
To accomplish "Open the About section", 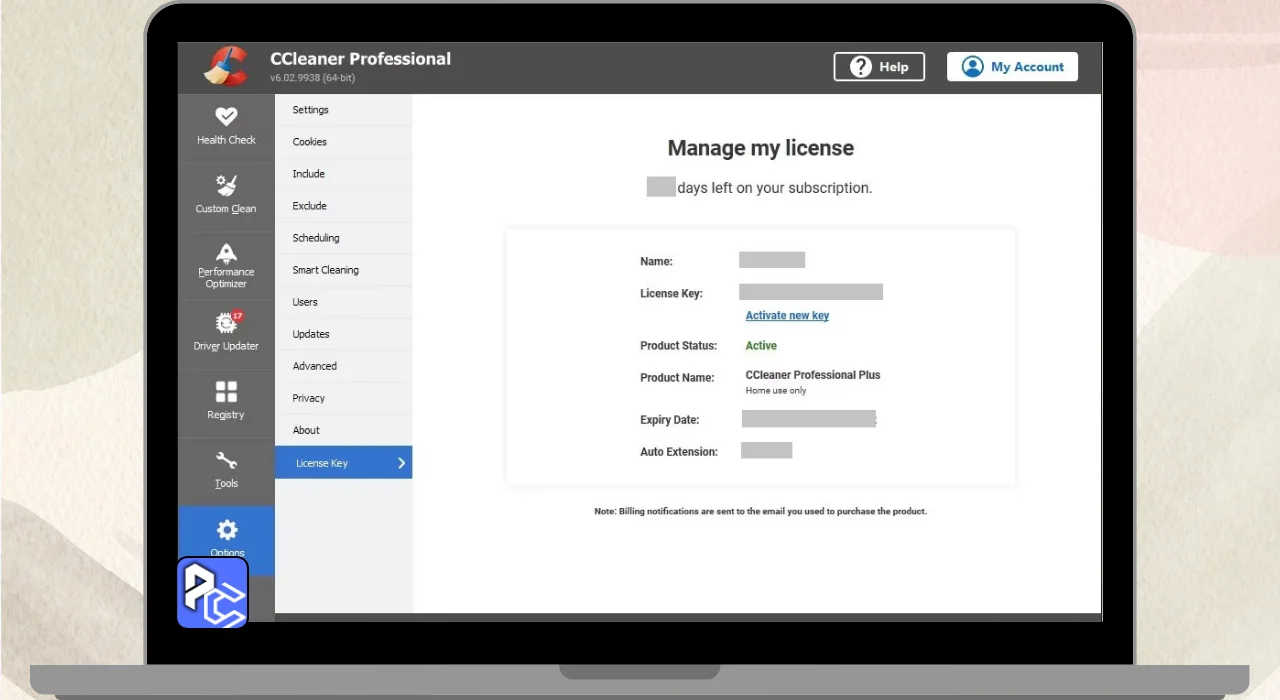I will click(x=306, y=430).
